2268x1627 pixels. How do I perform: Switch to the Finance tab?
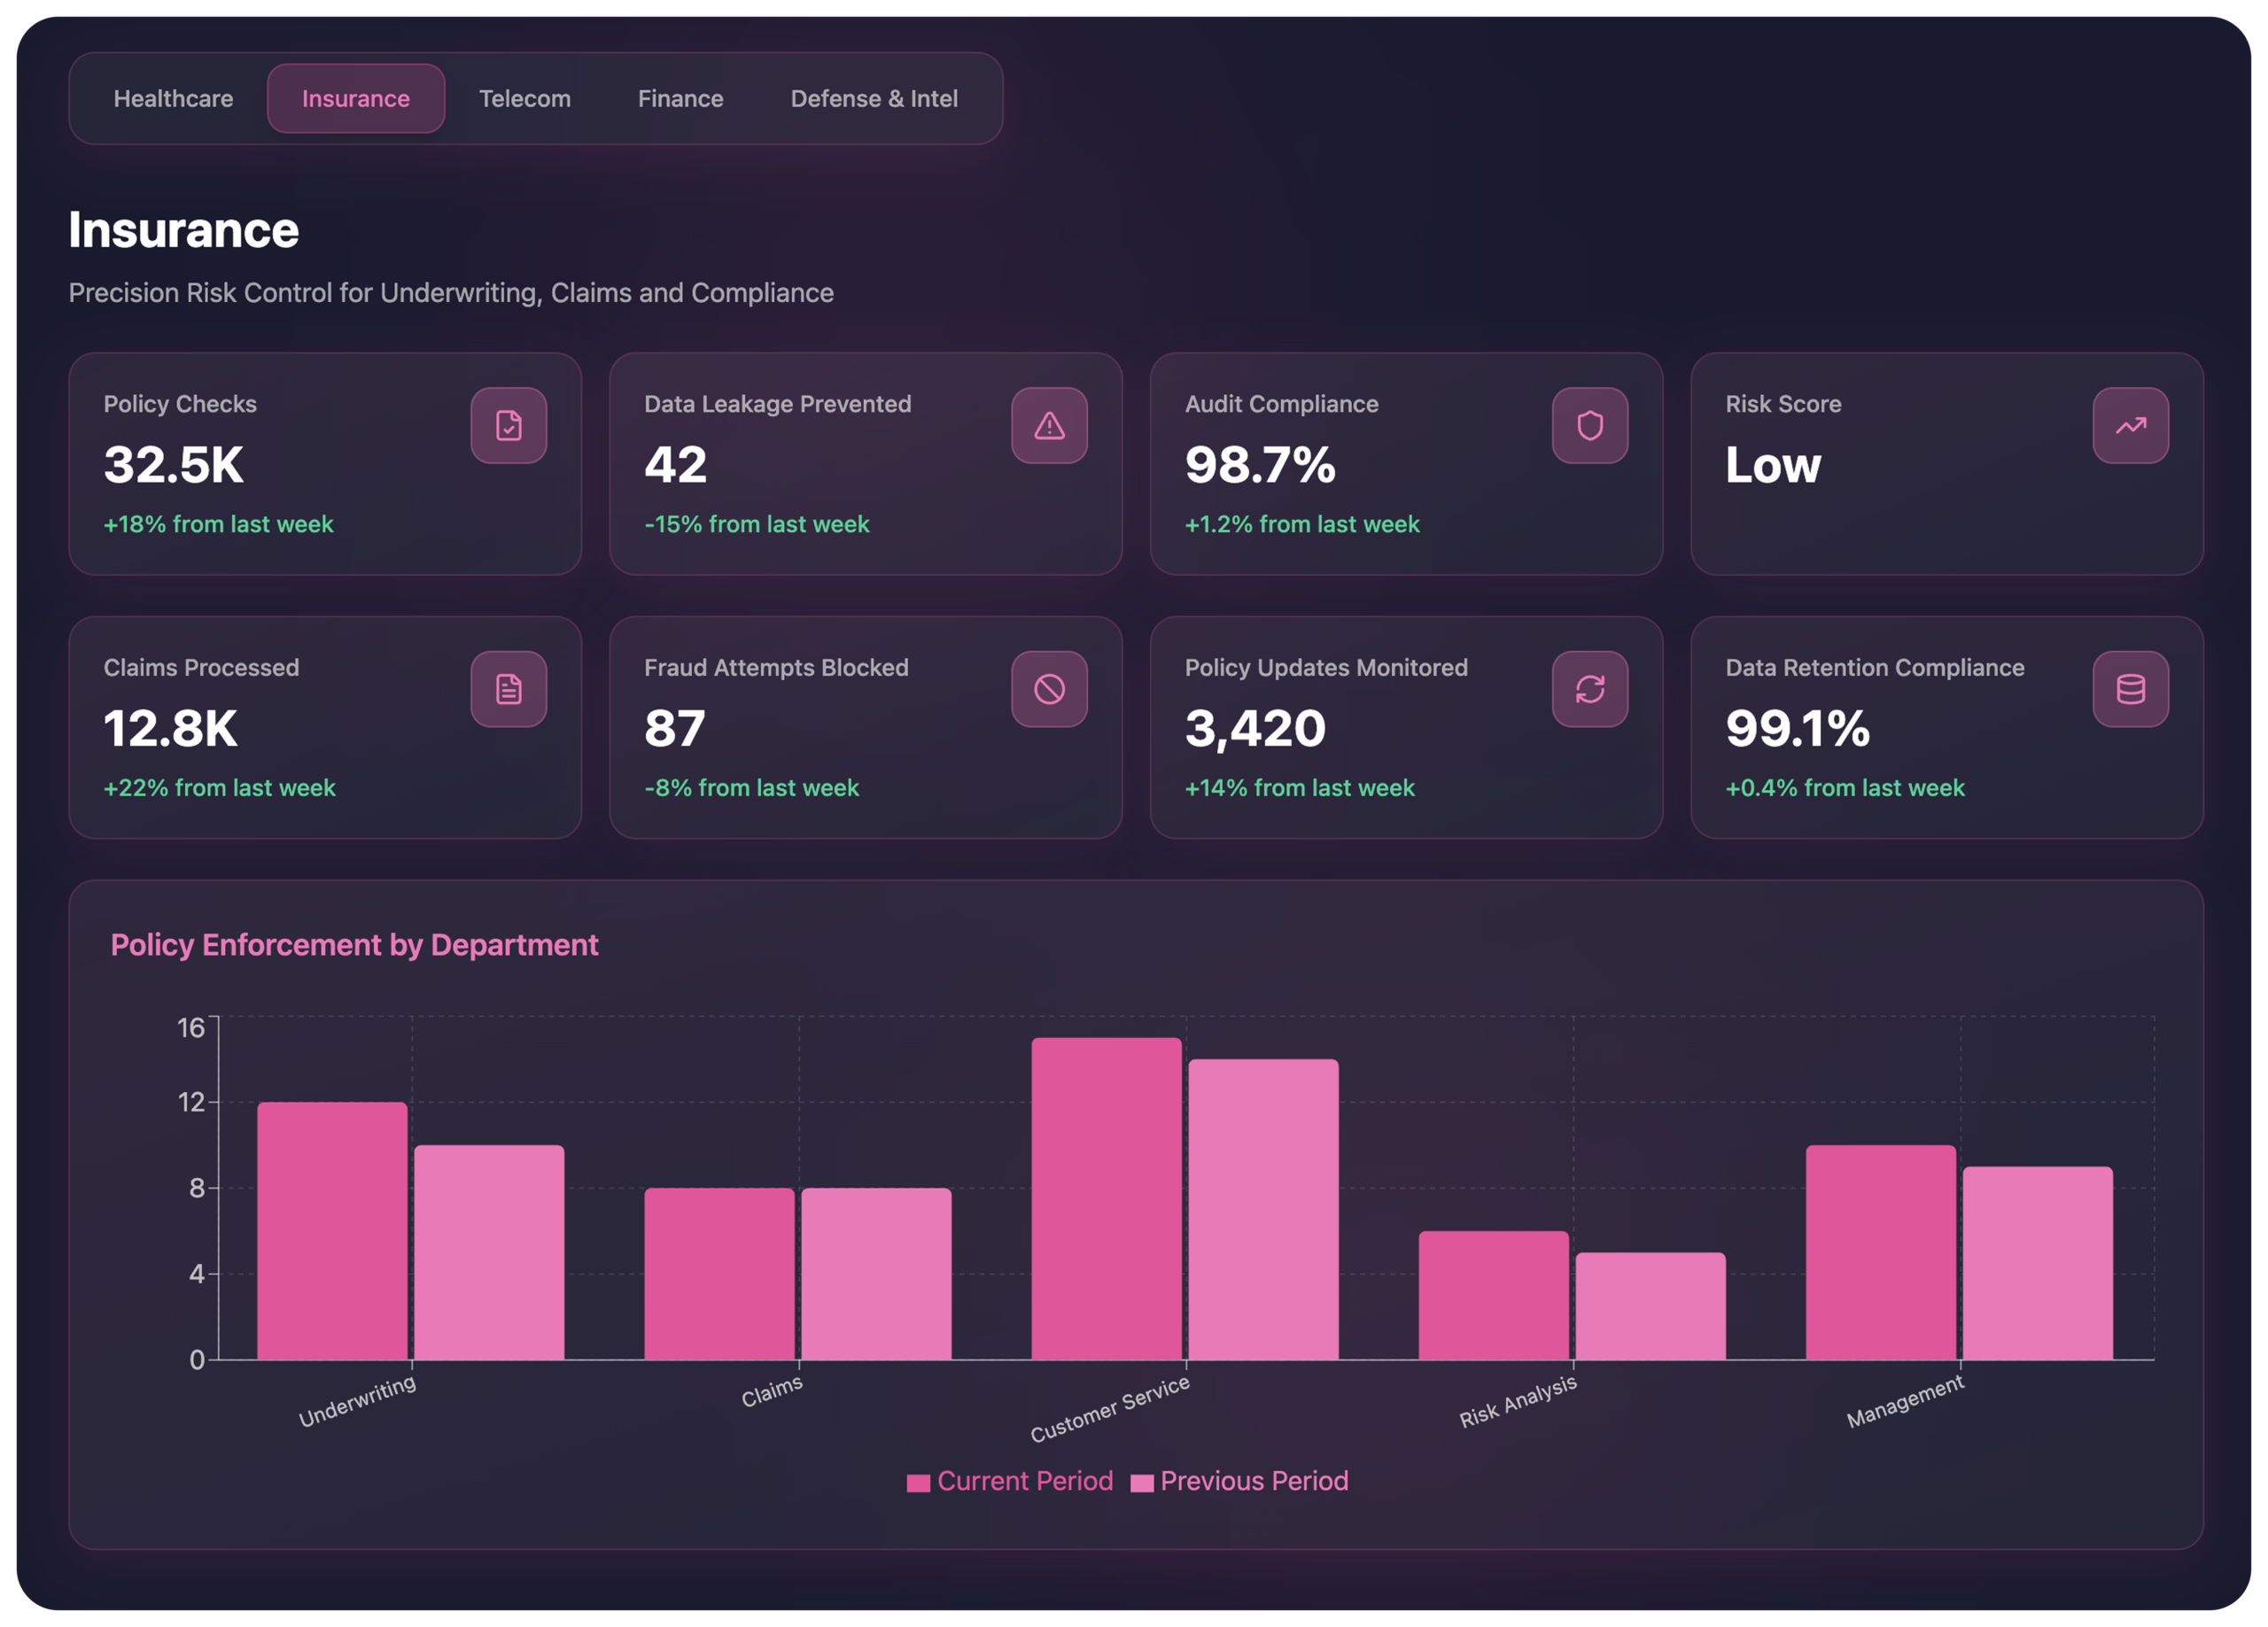680,99
